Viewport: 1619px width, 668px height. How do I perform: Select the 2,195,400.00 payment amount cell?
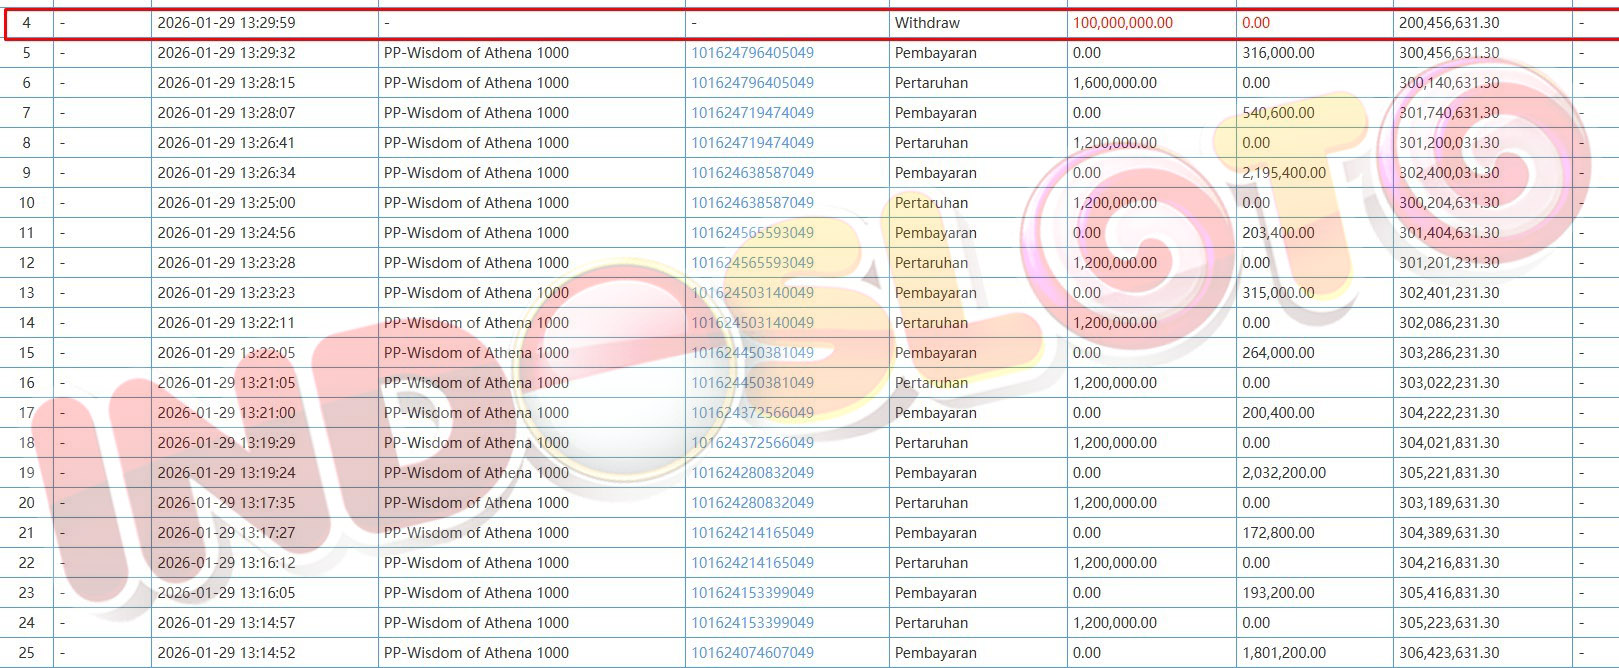pyautogui.click(x=1284, y=173)
